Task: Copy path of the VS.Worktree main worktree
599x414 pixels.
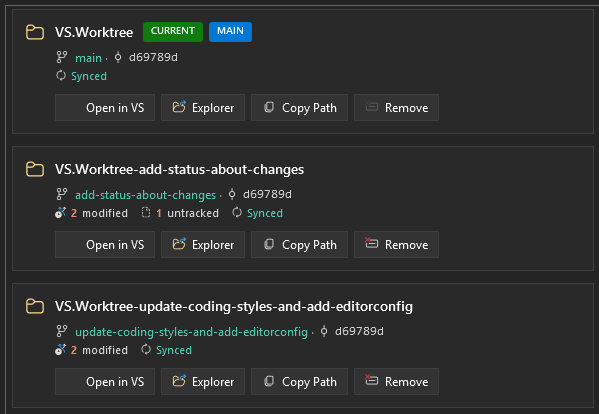Action: click(300, 108)
